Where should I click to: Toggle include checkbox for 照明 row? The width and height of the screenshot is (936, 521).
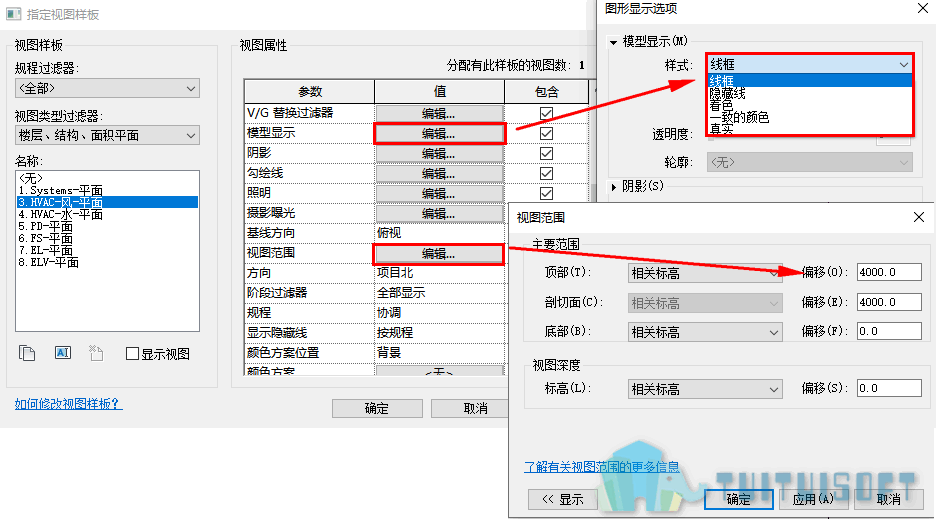pyautogui.click(x=546, y=193)
